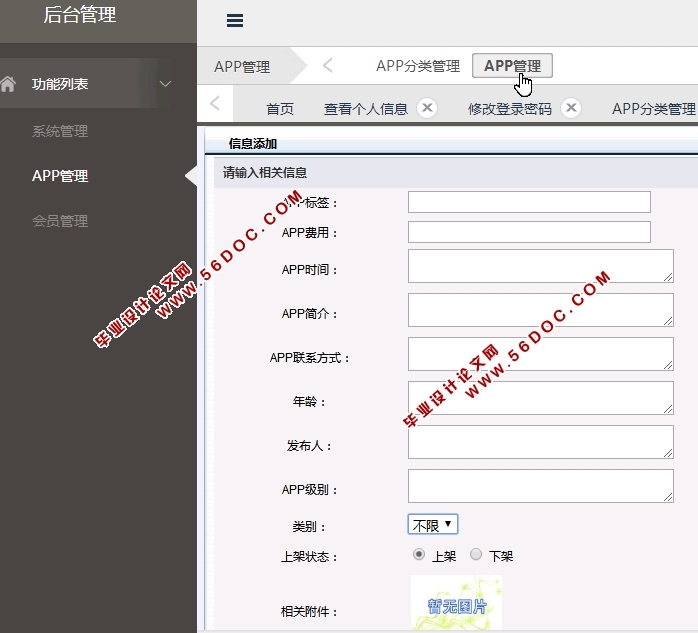Focus the APP级别 text area
698x633 pixels.
(x=541, y=486)
